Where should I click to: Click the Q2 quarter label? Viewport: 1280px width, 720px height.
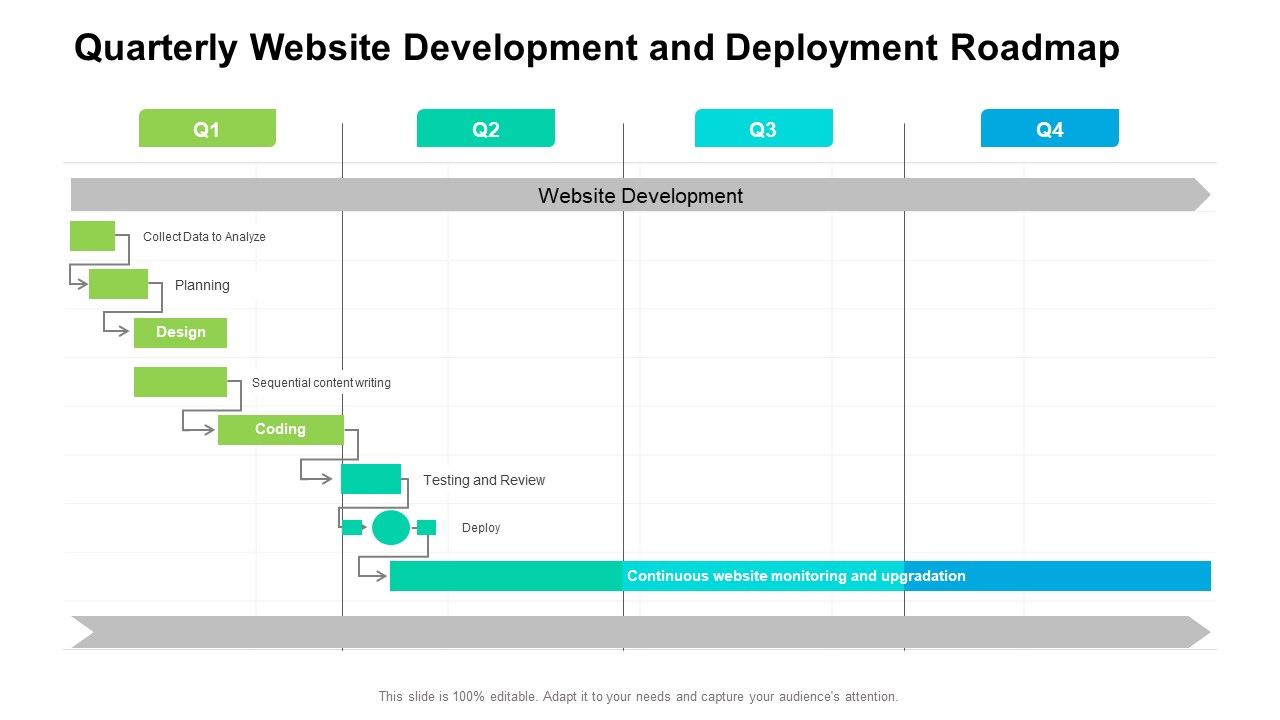486,128
